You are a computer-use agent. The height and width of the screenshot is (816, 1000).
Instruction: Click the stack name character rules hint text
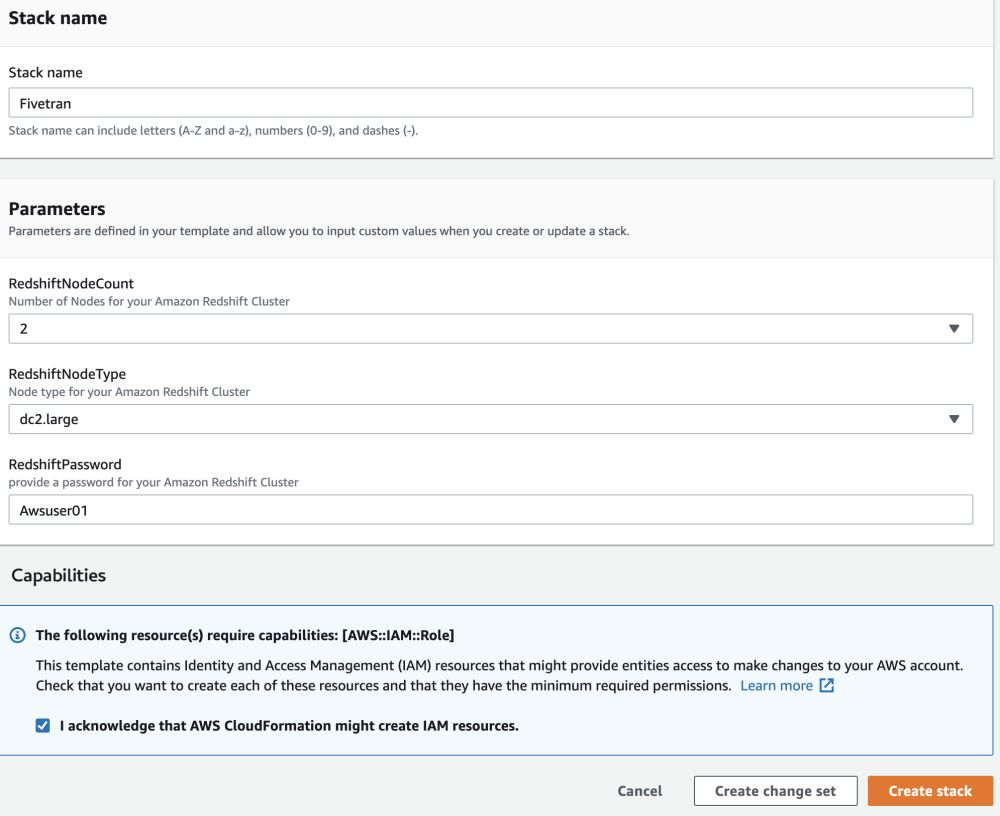pos(213,130)
